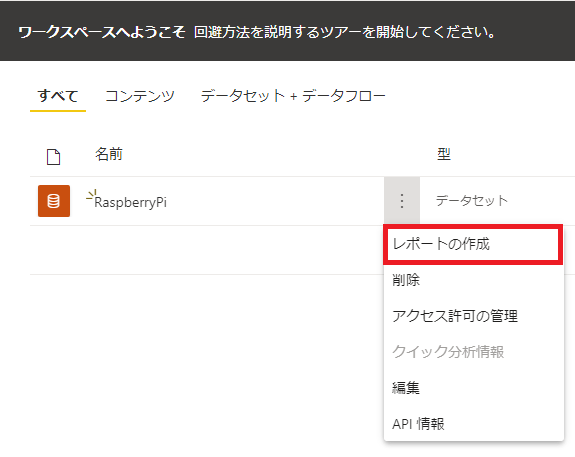Sort by the 名前 column header
Image resolution: width=575 pixels, height=457 pixels.
(x=109, y=154)
